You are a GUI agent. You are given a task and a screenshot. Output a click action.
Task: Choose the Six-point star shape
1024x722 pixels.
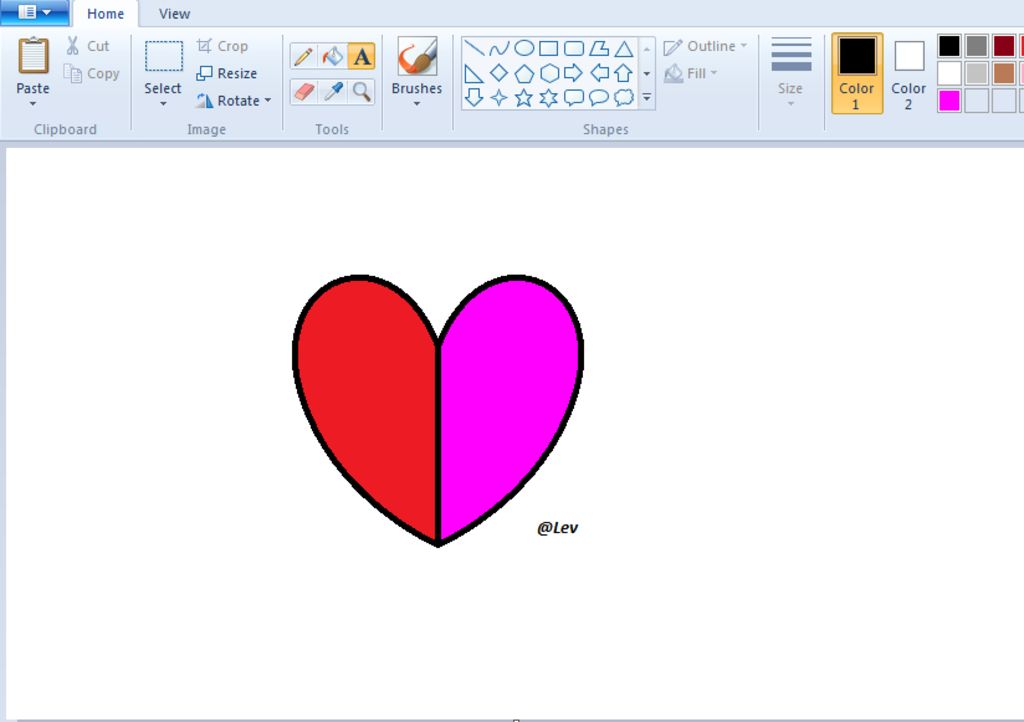(549, 98)
